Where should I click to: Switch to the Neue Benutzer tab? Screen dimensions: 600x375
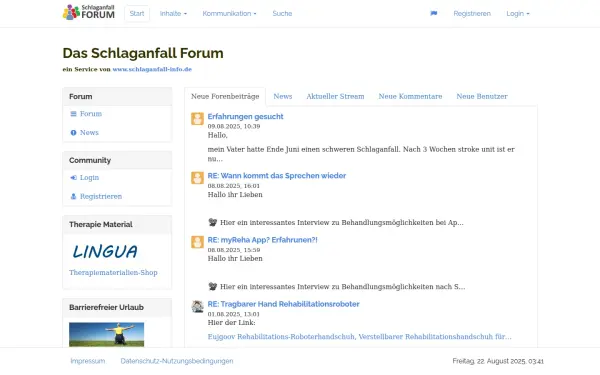pyautogui.click(x=482, y=96)
